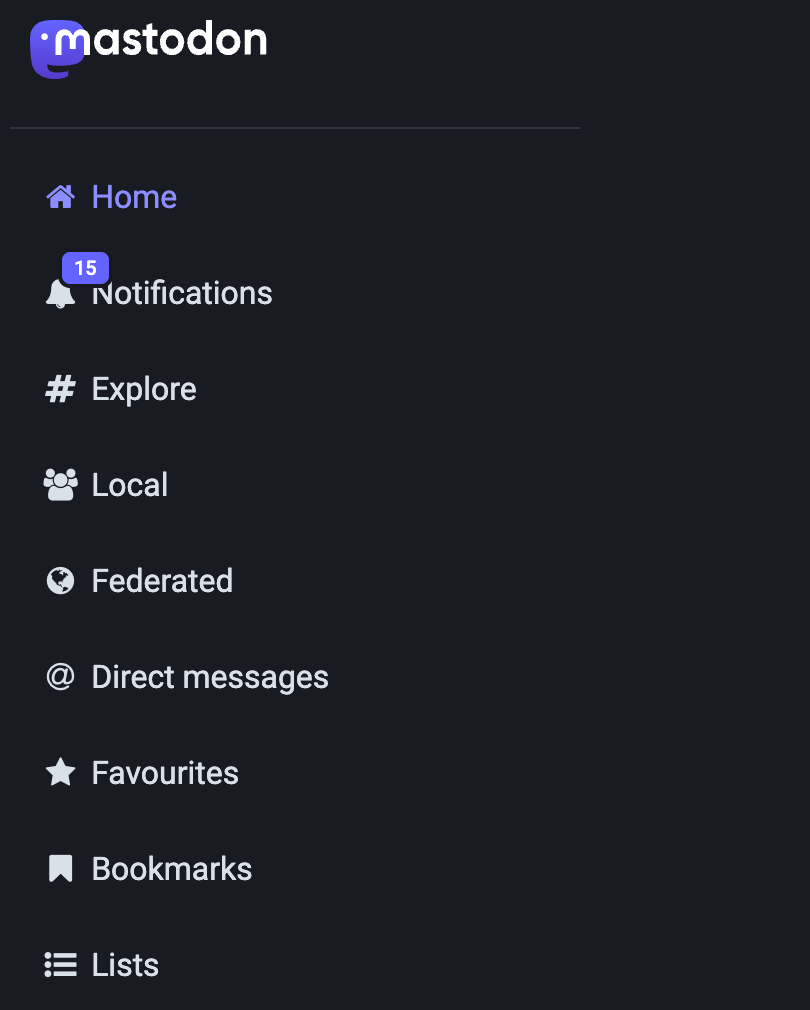Viewport: 810px width, 1010px height.
Task: Show the Favourites text link
Action: (165, 773)
